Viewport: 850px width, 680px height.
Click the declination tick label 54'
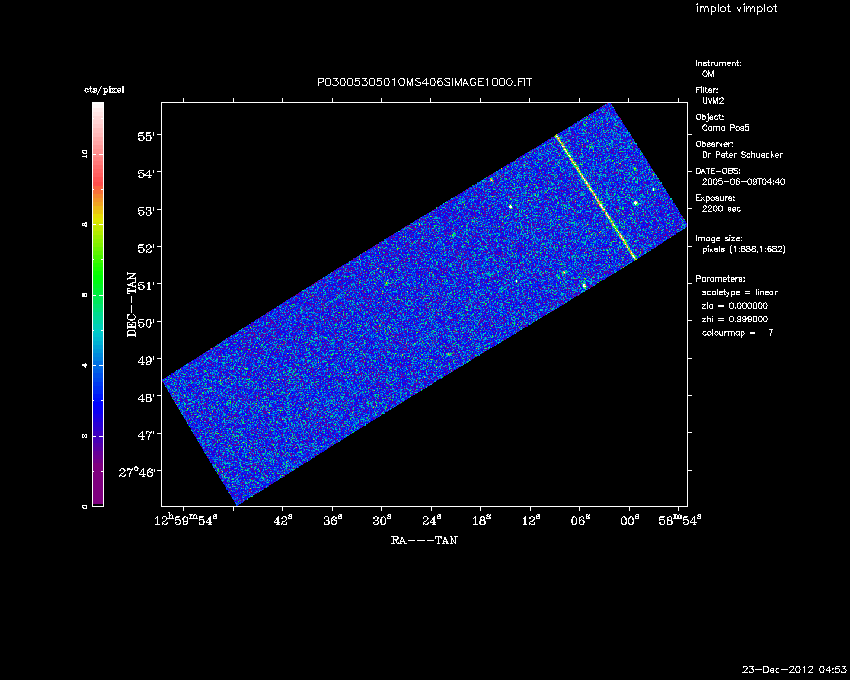146,174
